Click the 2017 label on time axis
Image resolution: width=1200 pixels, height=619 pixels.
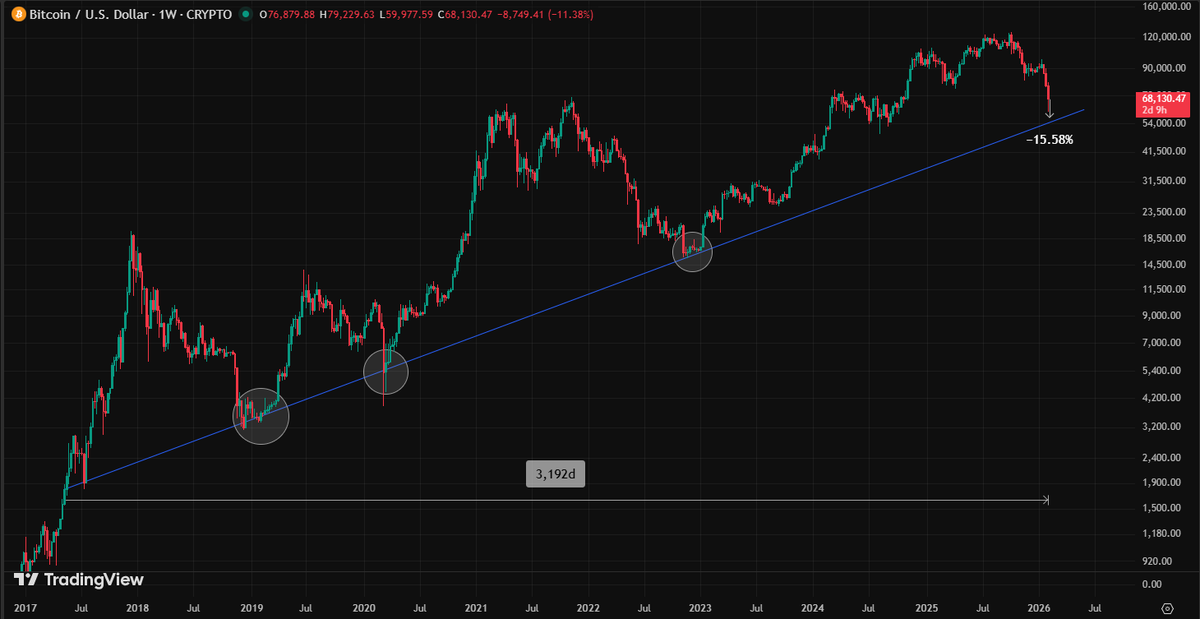pos(26,607)
